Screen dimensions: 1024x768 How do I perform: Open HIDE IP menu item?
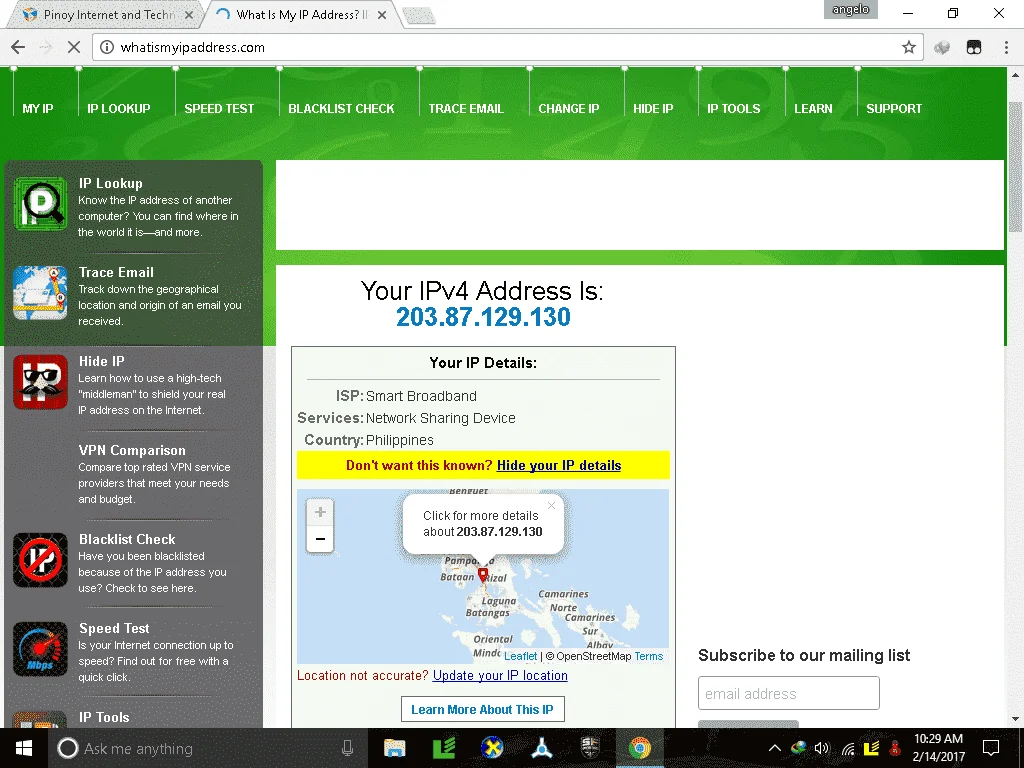tap(652, 108)
